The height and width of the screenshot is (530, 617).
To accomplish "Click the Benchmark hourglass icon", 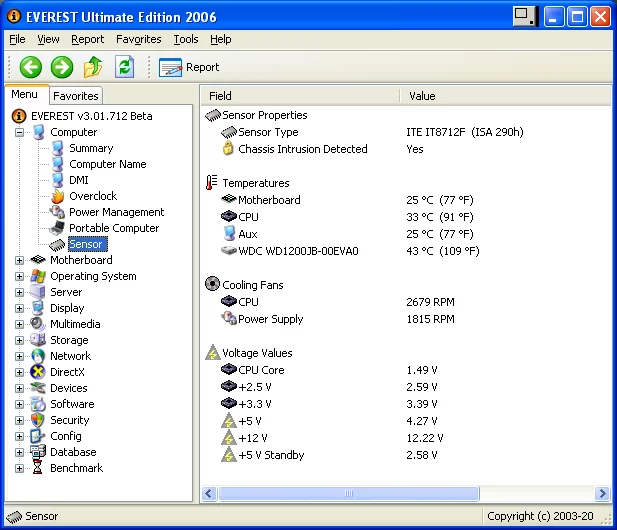I will [x=38, y=468].
